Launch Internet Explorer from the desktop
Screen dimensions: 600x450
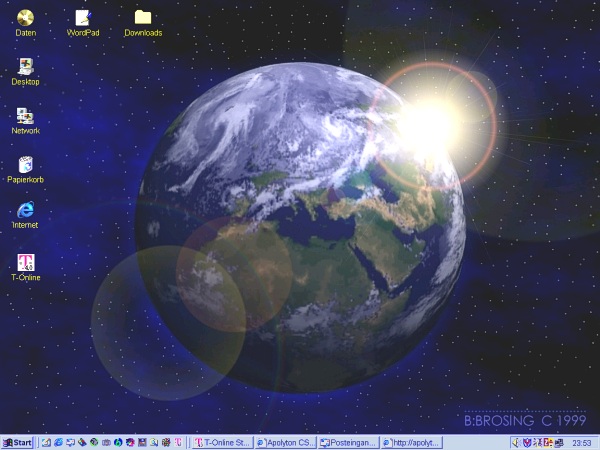click(25, 210)
